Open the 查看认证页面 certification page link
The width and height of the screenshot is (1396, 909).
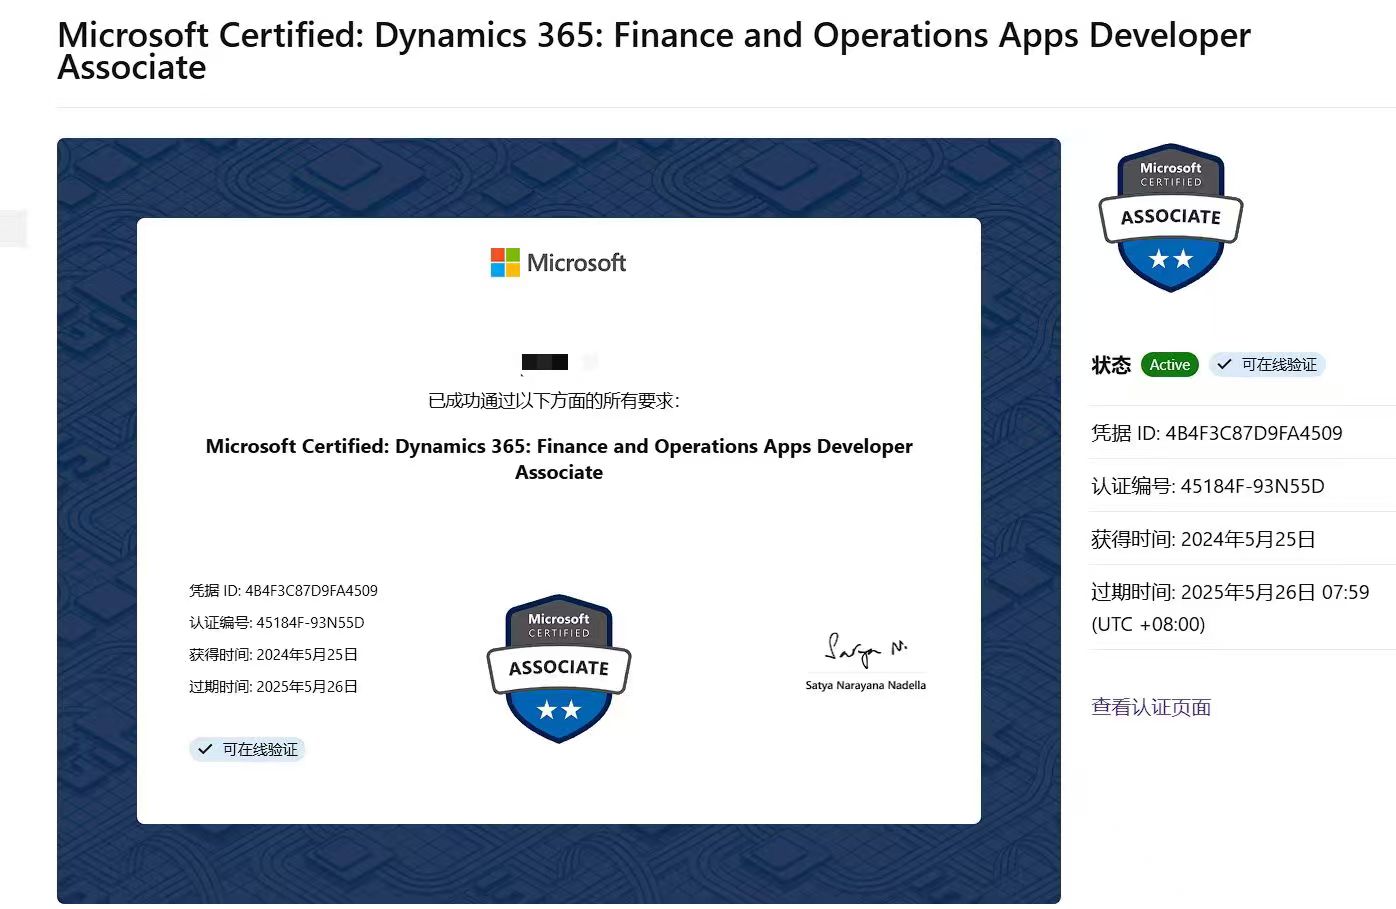1150,707
